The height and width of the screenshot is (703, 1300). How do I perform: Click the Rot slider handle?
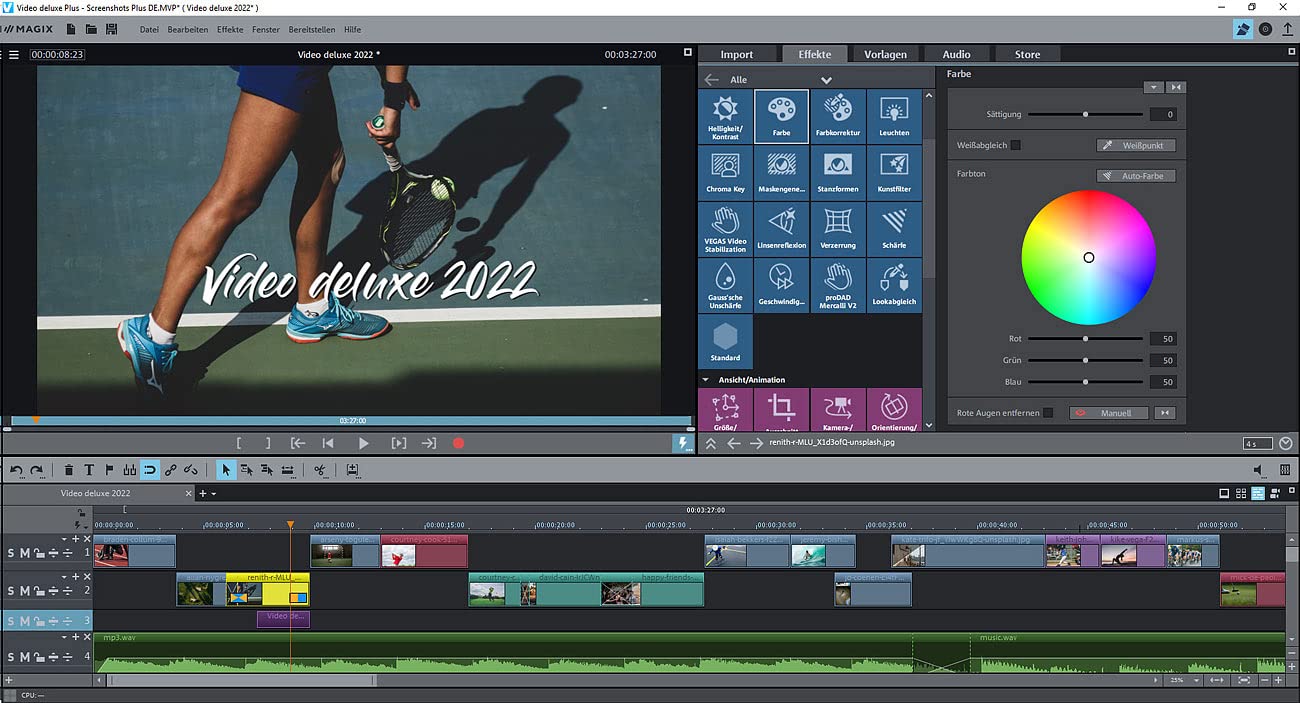(x=1085, y=339)
